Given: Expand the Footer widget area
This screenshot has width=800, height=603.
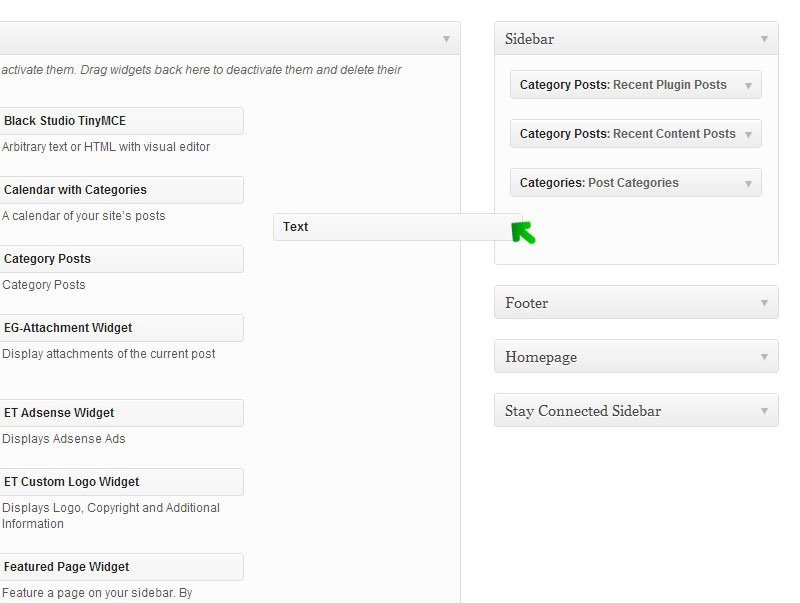Looking at the screenshot, I should pos(764,303).
